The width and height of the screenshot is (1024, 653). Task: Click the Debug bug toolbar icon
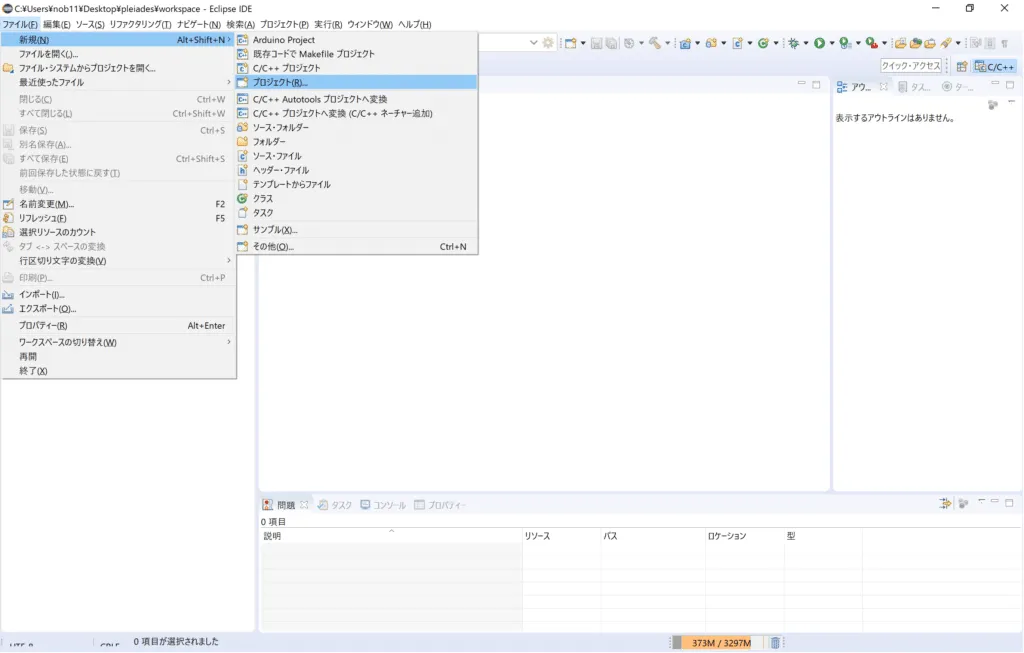tap(793, 43)
